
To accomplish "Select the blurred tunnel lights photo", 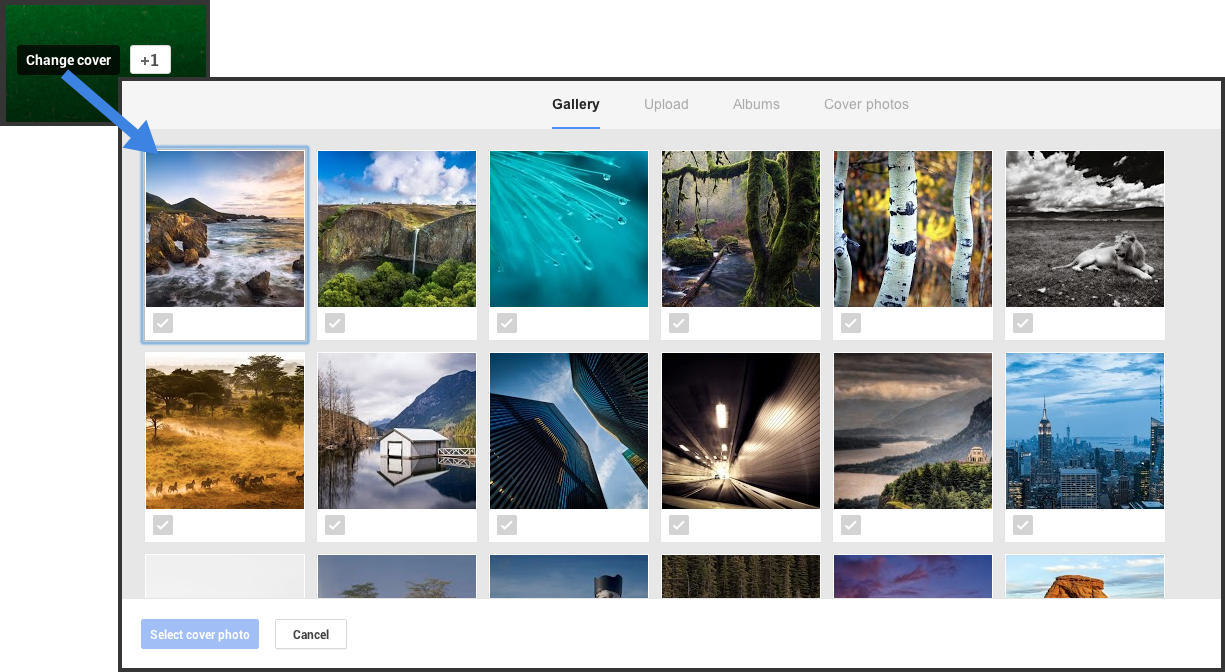I will tap(741, 431).
